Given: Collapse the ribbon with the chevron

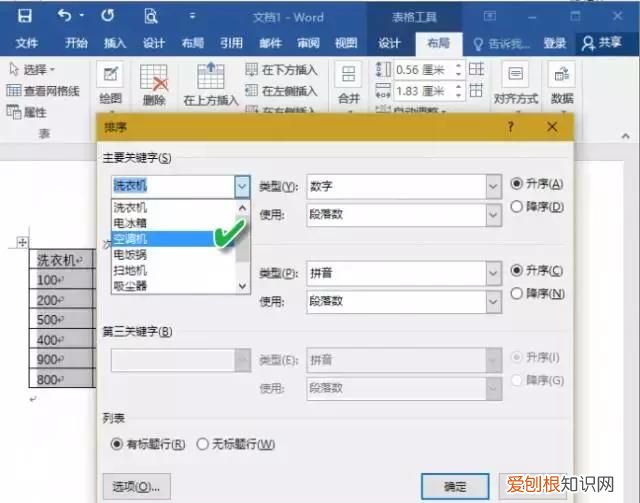Looking at the screenshot, I should (x=625, y=136).
